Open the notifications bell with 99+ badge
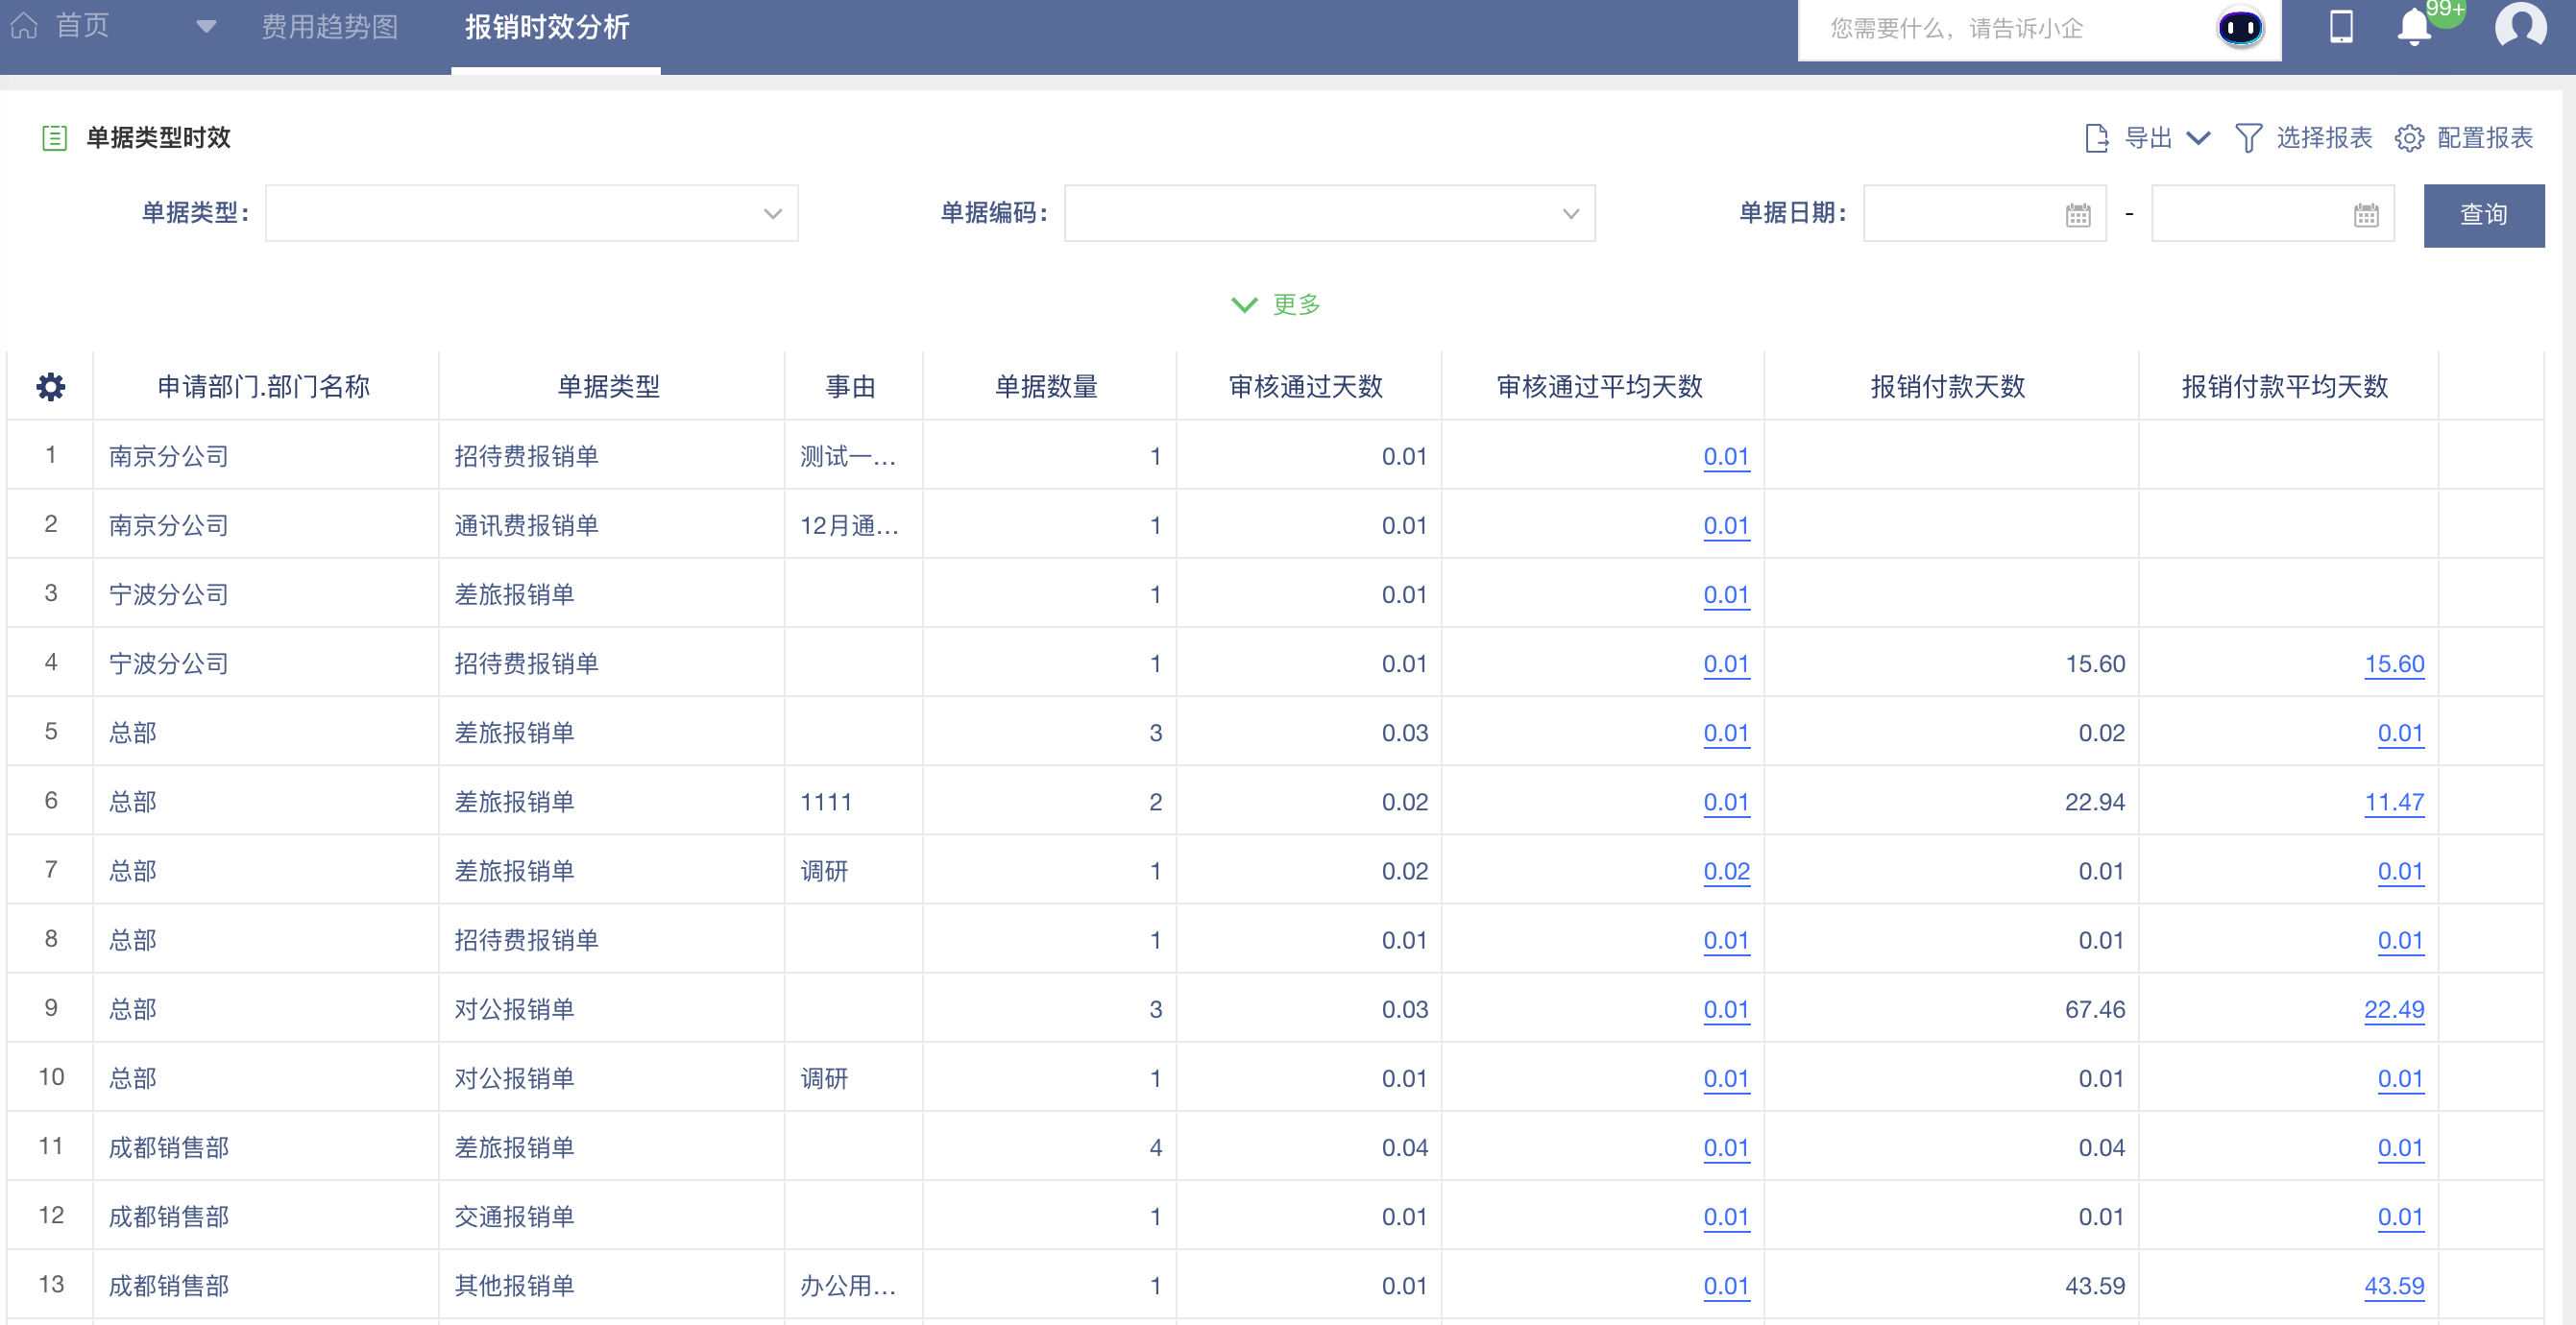This screenshot has height=1325, width=2576. point(2416,27)
